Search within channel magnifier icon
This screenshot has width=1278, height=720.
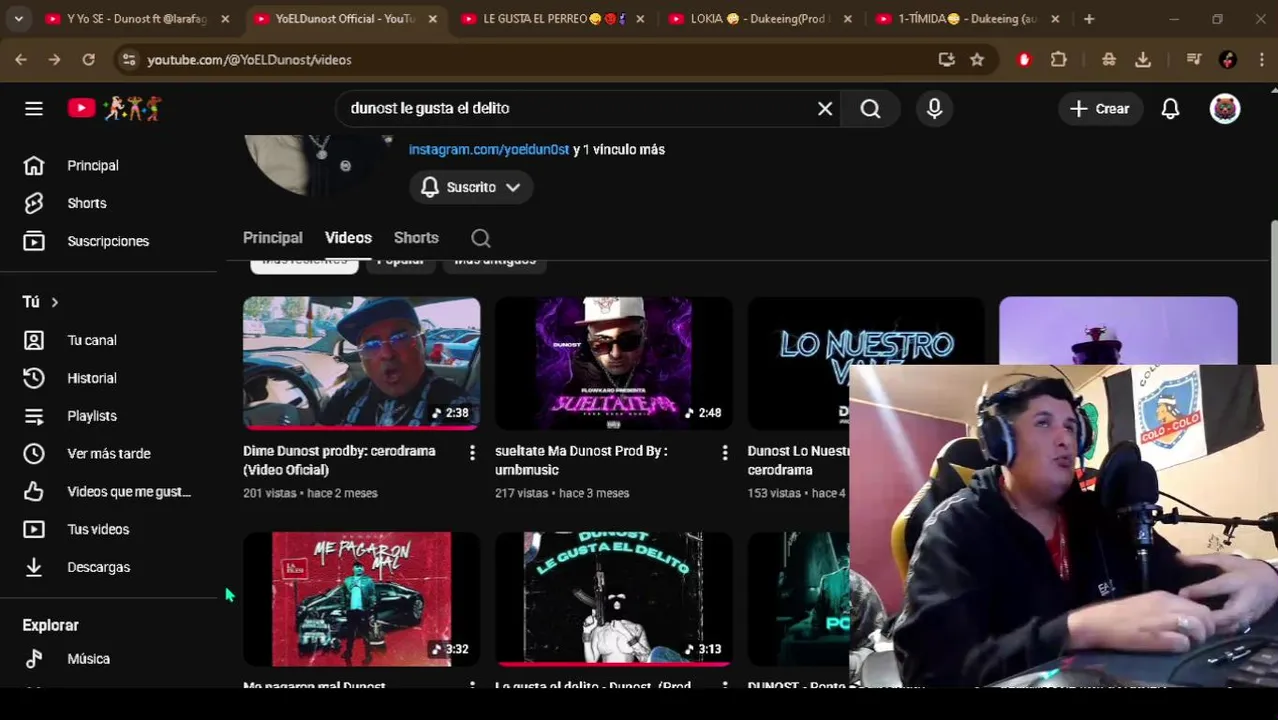481,238
